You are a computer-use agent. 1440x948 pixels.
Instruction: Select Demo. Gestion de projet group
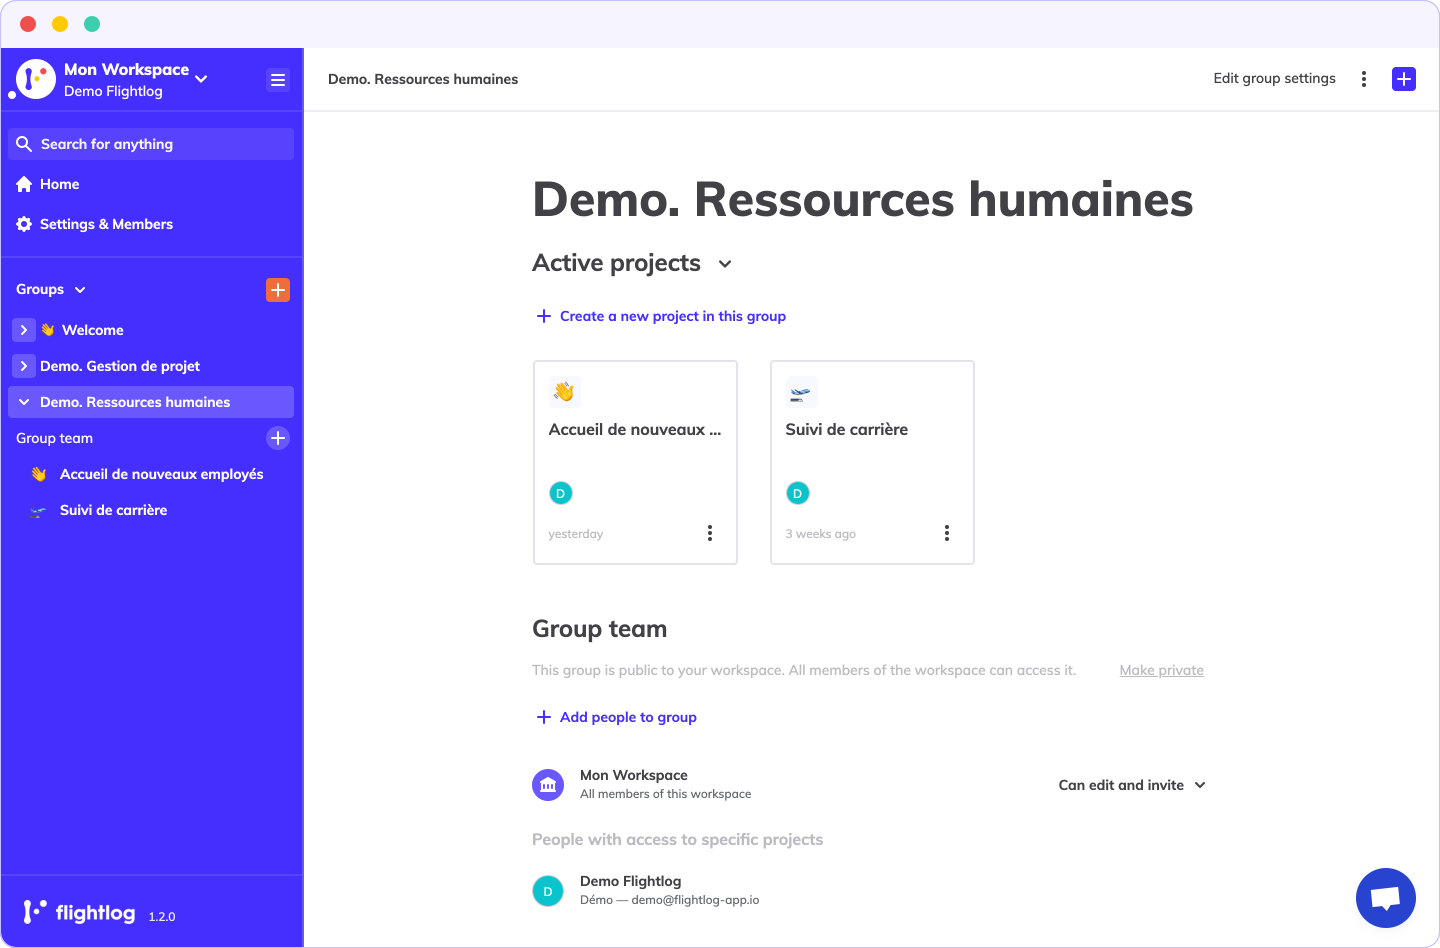pyautogui.click(x=120, y=366)
